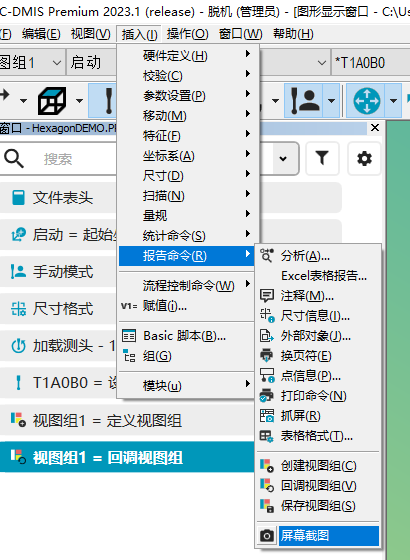Viewport: 410px width, 560px height.
Task: Open the 图组1 combo box
Action: pyautogui.click(x=32, y=63)
